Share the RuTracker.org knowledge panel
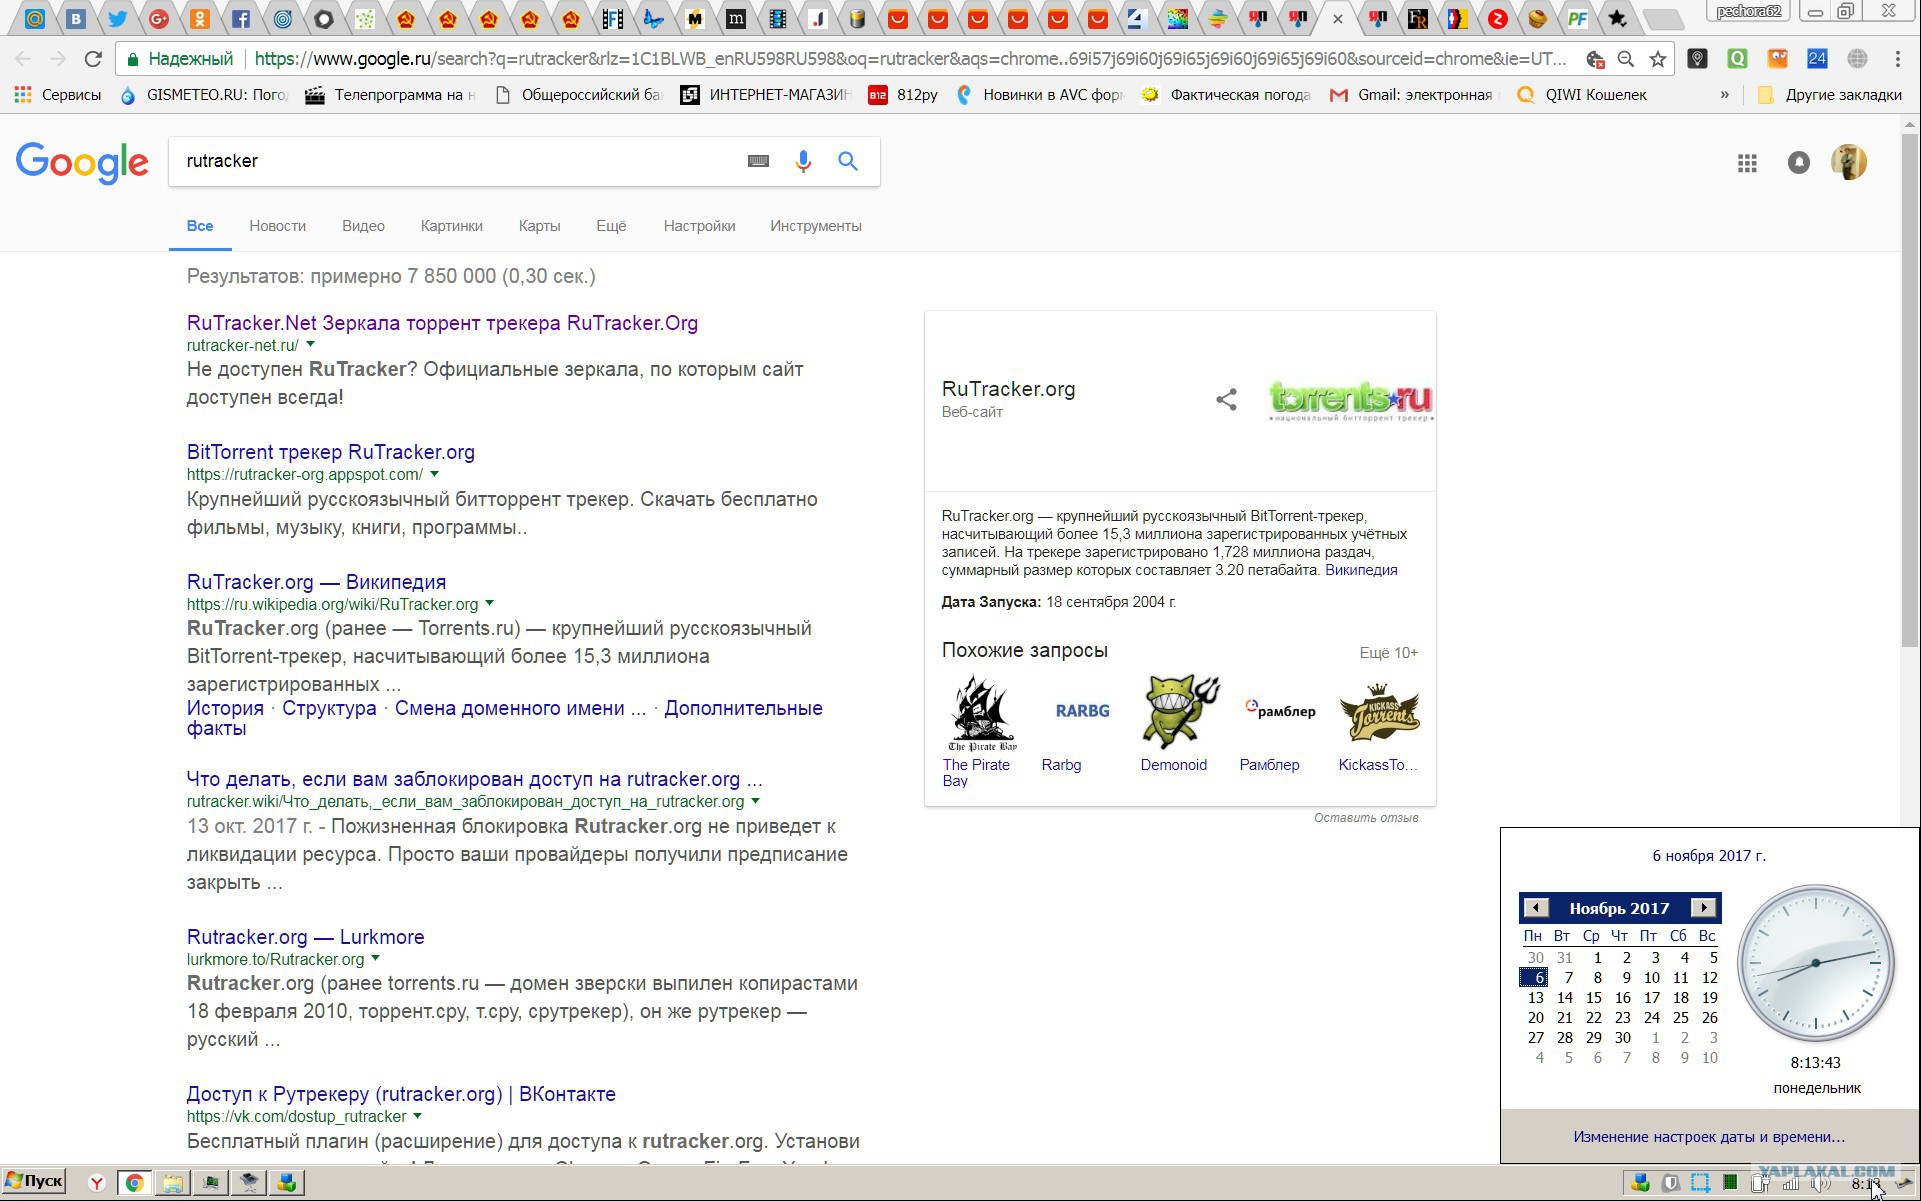This screenshot has height=1201, width=1921. tap(1226, 400)
